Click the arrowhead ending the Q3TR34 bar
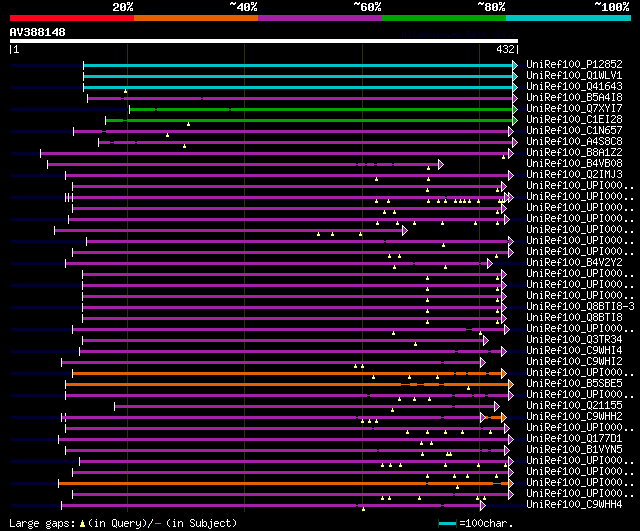640x531 pixels. (x=486, y=340)
